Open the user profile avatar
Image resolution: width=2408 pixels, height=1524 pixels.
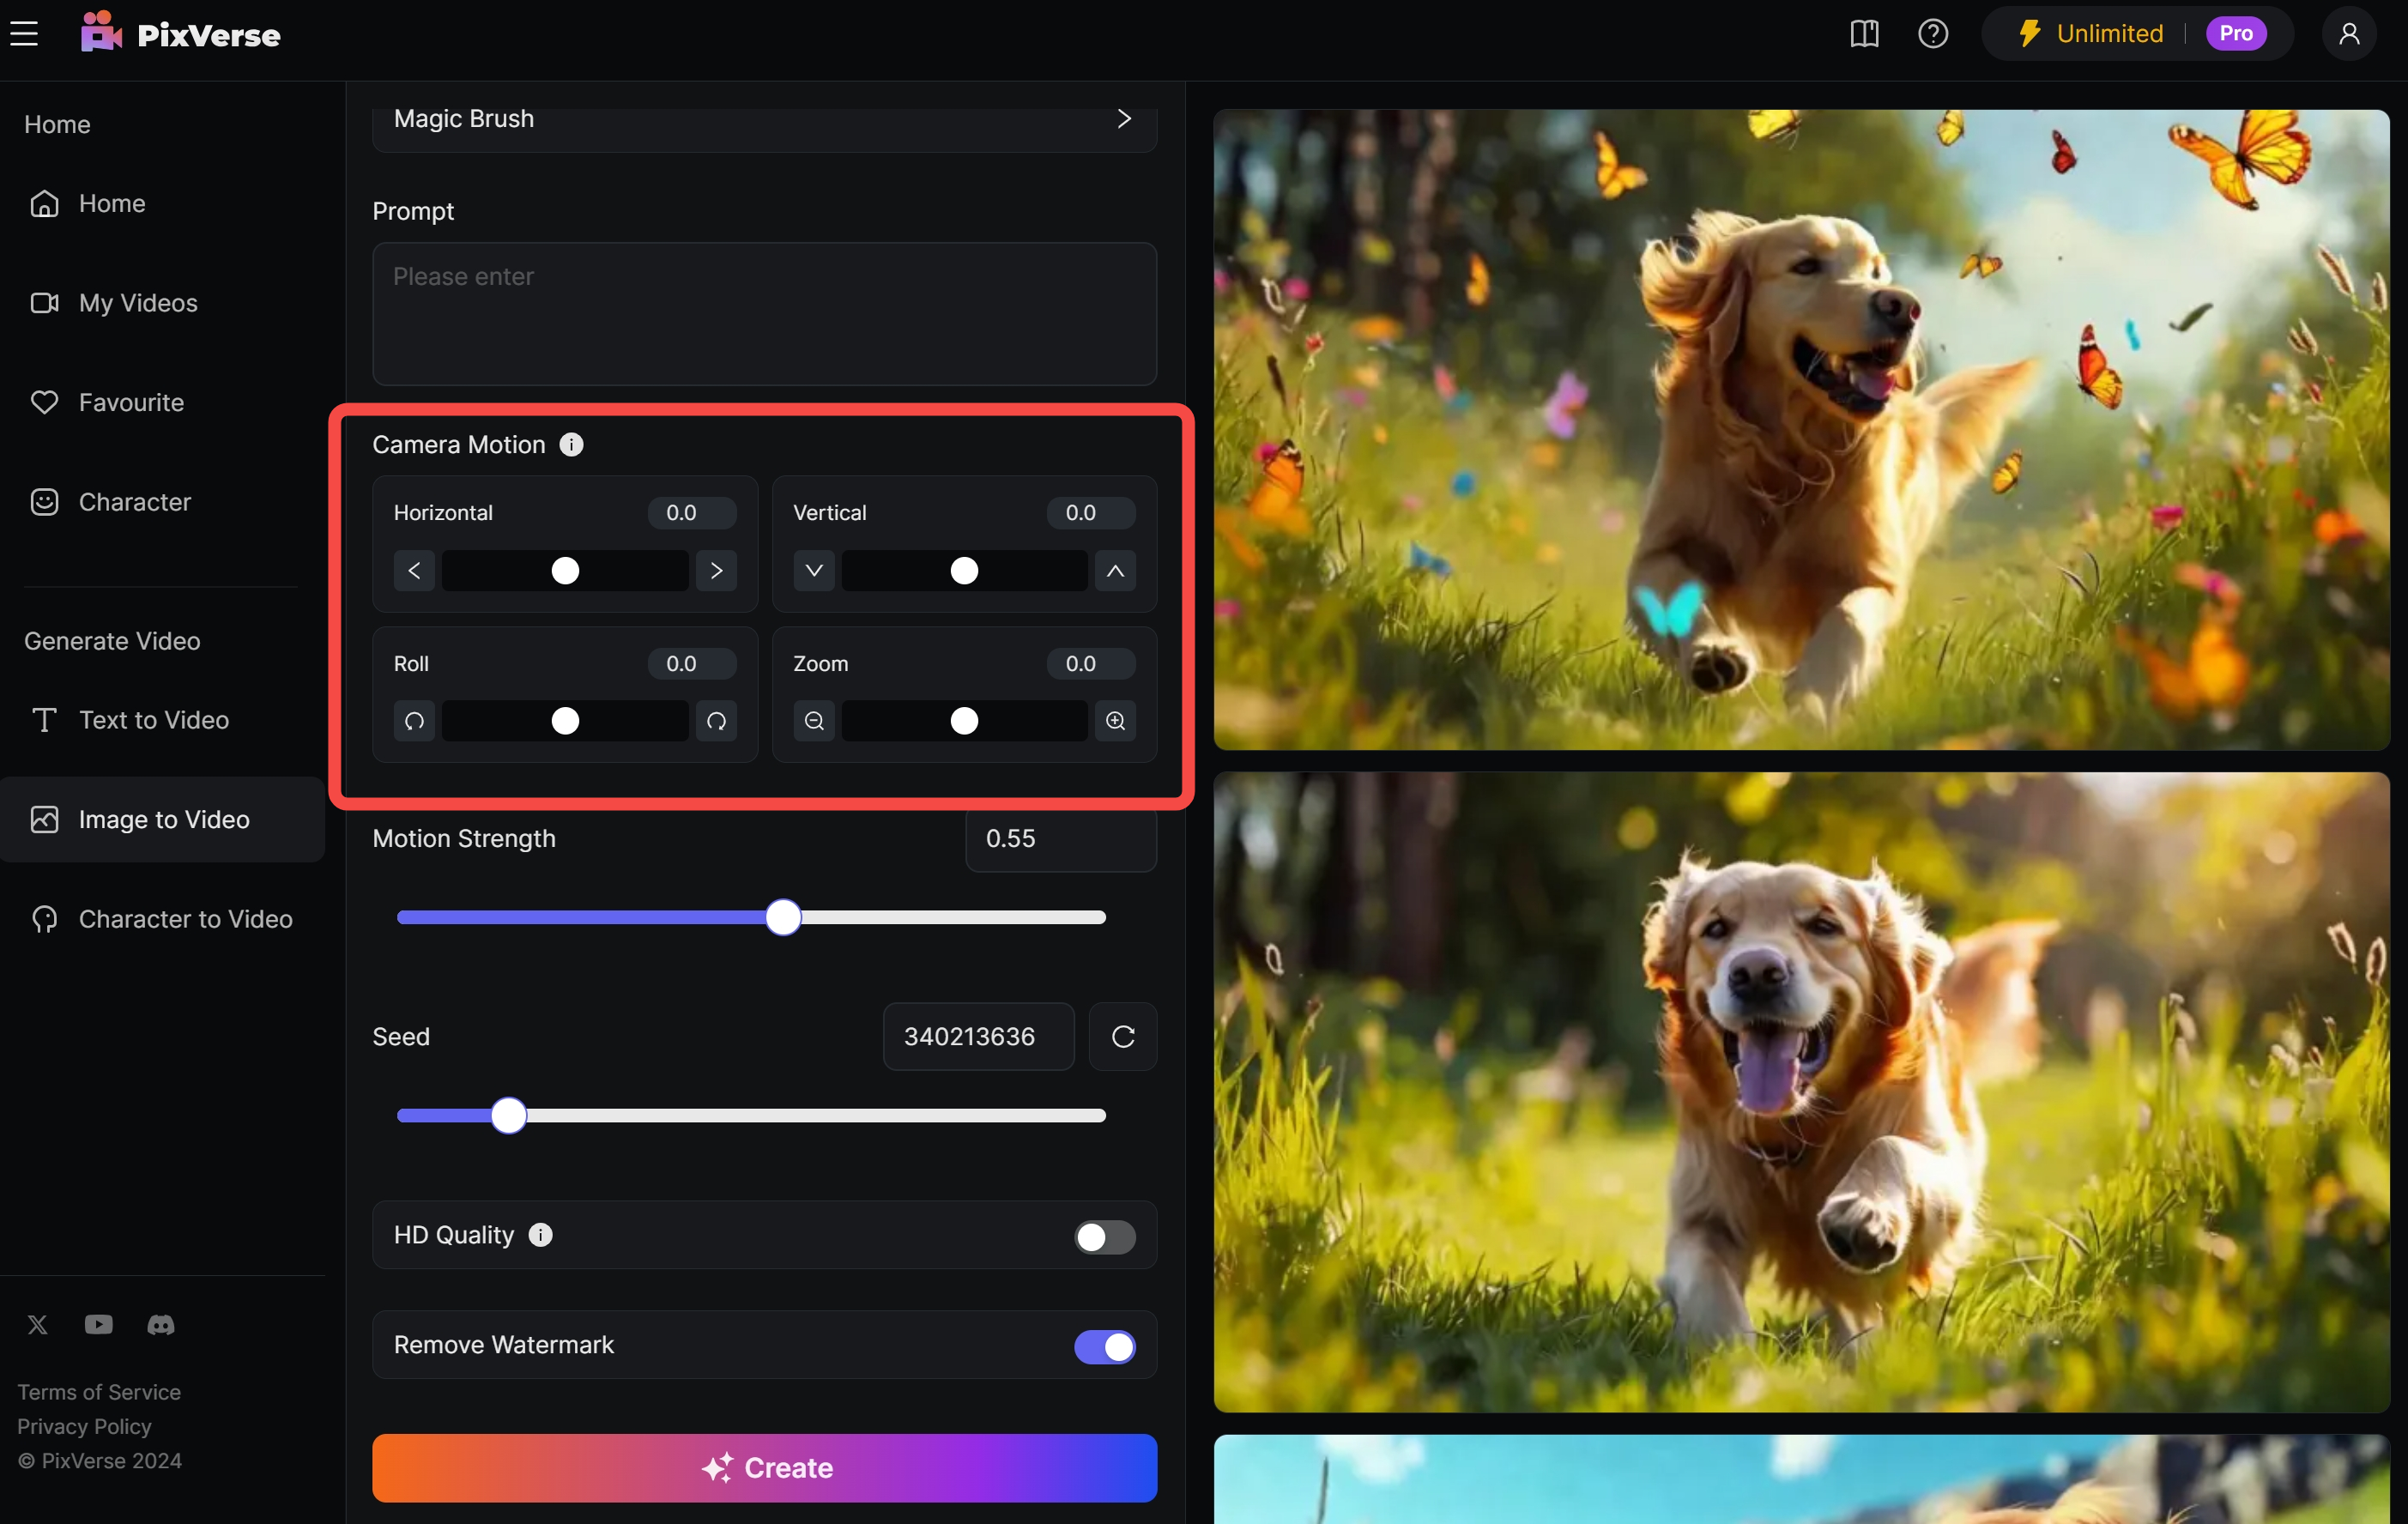[2348, 34]
